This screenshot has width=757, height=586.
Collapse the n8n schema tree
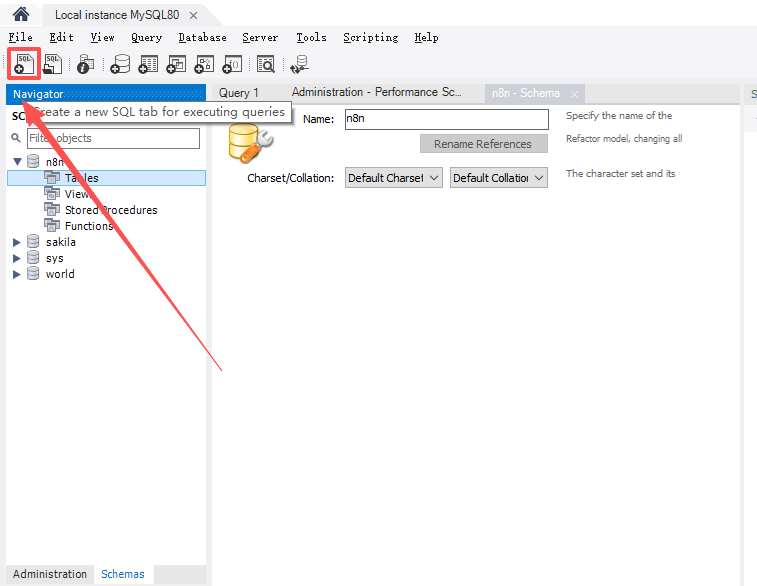click(x=17, y=161)
